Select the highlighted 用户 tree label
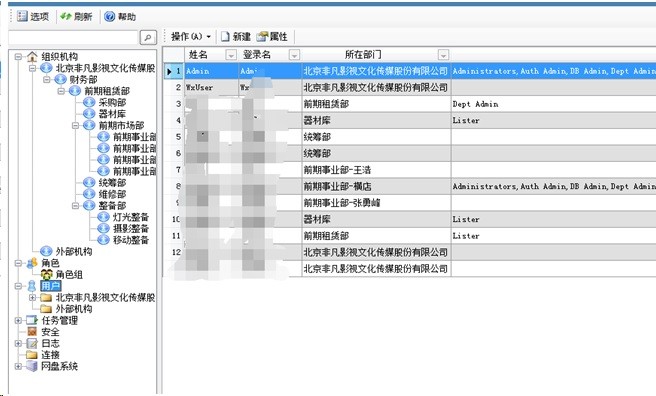 pyautogui.click(x=51, y=286)
